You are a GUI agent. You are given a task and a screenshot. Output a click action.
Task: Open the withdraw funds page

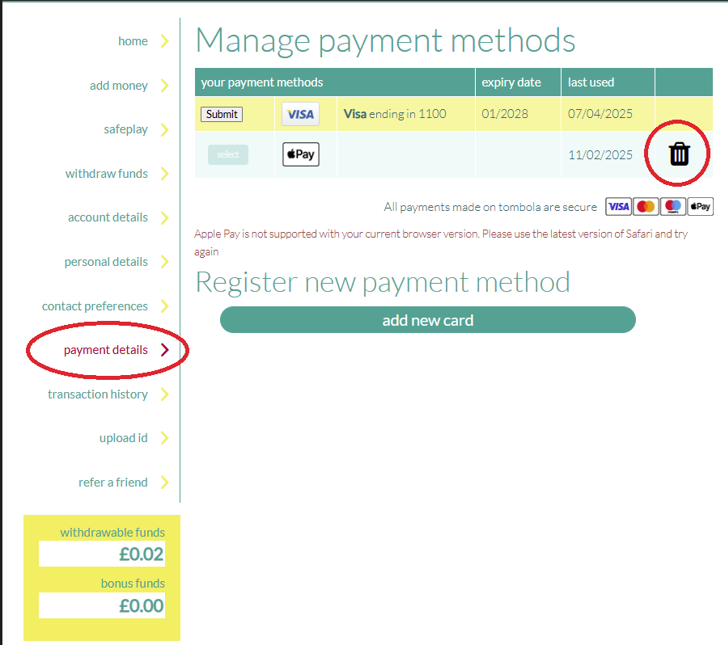tap(107, 174)
